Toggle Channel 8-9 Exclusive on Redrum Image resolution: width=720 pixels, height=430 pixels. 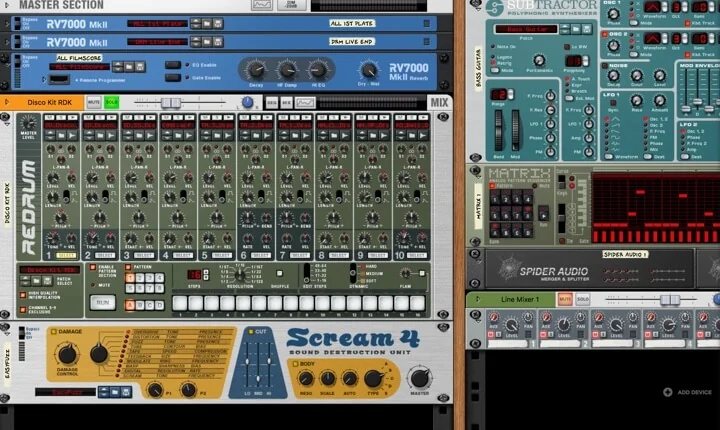[23, 310]
